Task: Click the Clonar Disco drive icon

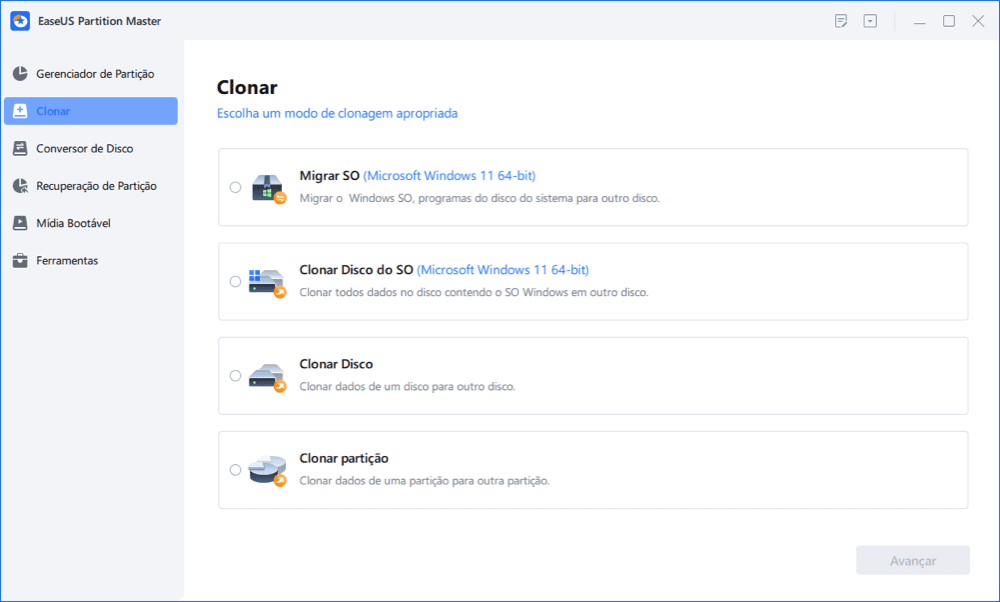Action: [267, 377]
